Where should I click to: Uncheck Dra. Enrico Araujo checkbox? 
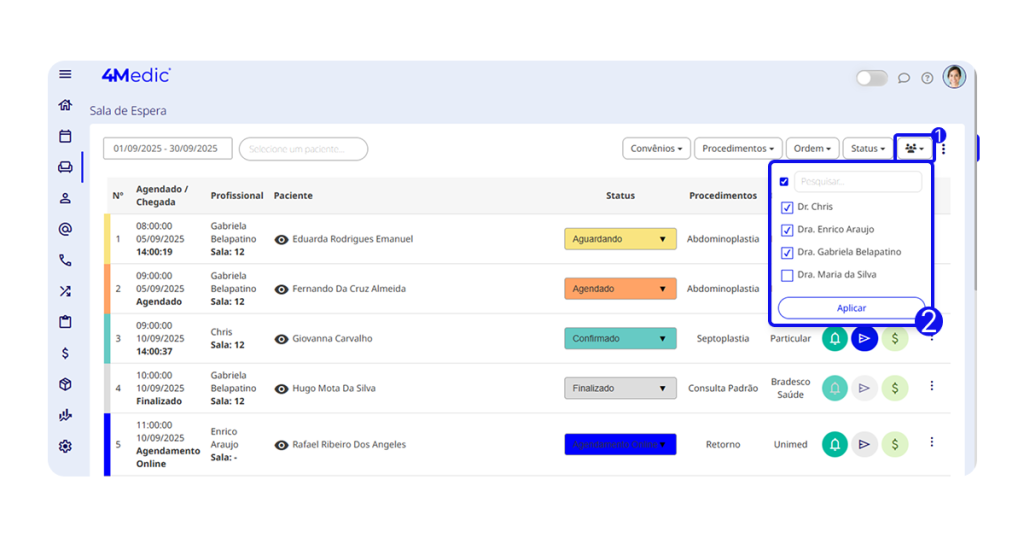[787, 230]
